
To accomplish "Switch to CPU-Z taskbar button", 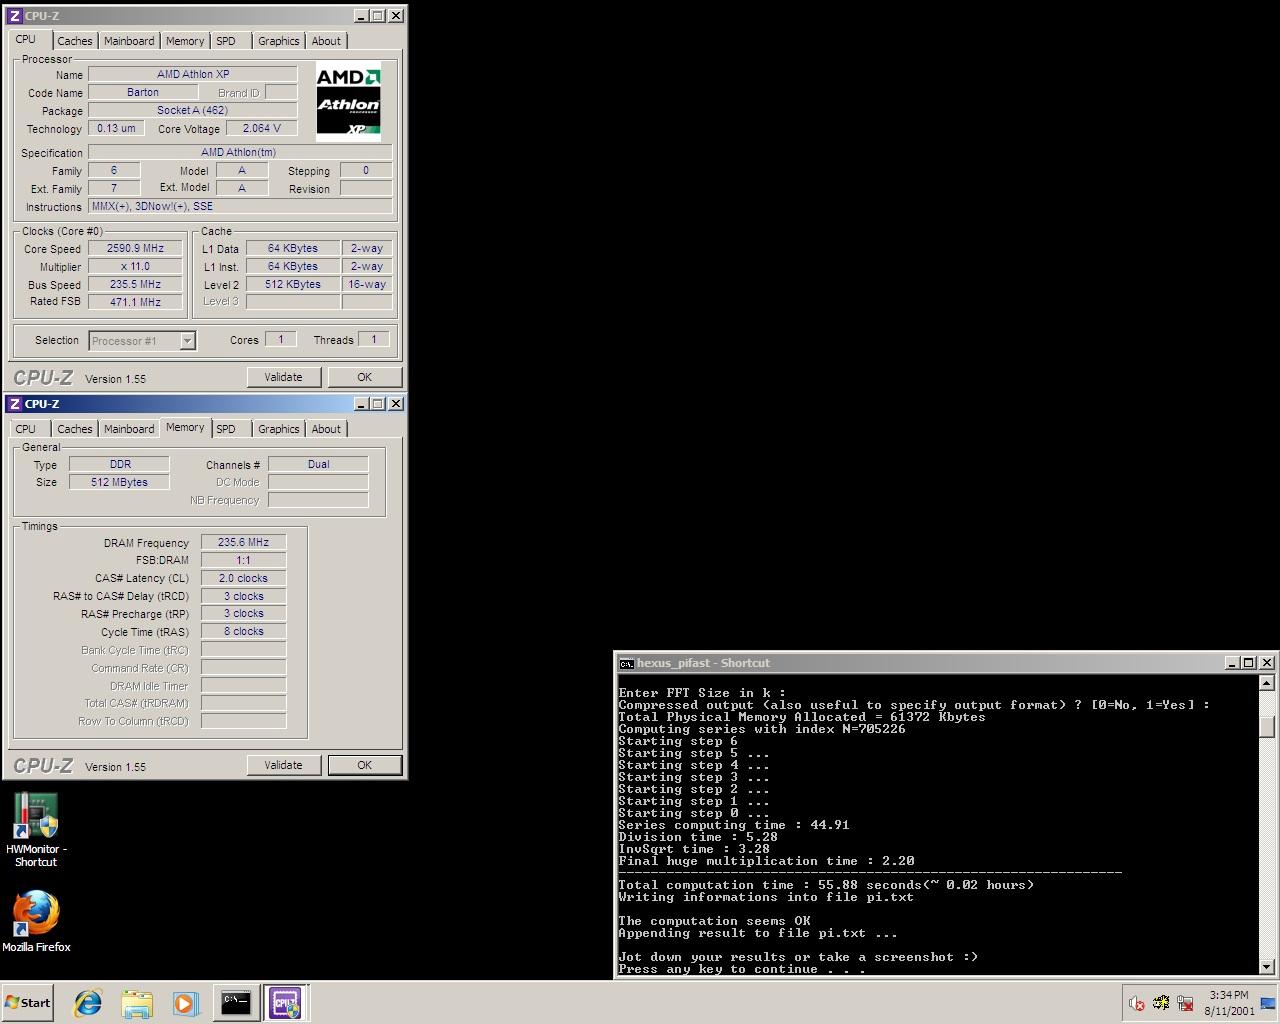I will coord(285,1003).
